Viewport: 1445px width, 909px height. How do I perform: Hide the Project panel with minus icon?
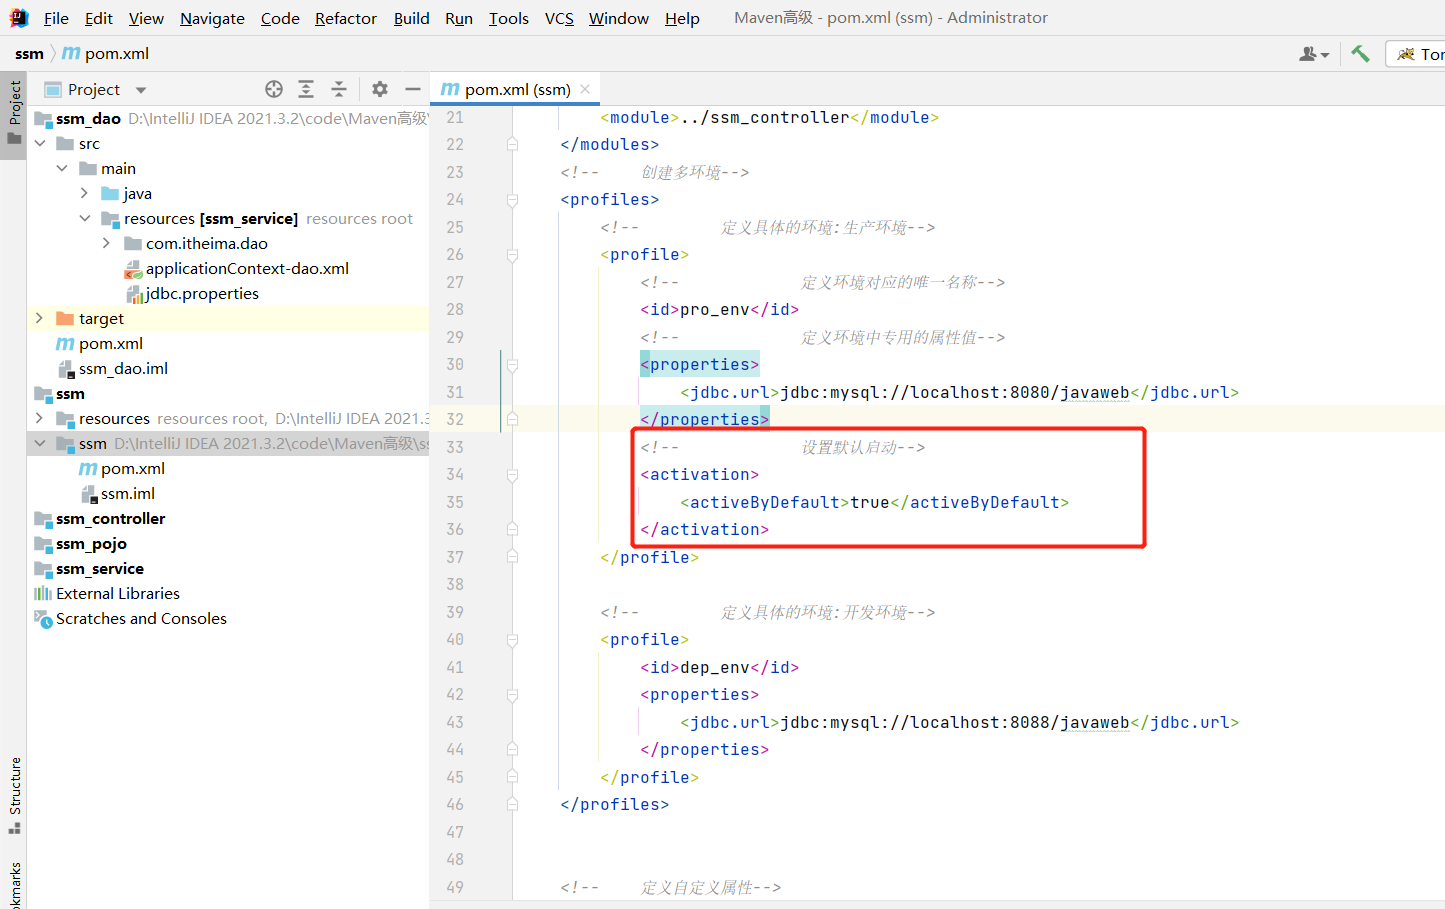pyautogui.click(x=412, y=89)
